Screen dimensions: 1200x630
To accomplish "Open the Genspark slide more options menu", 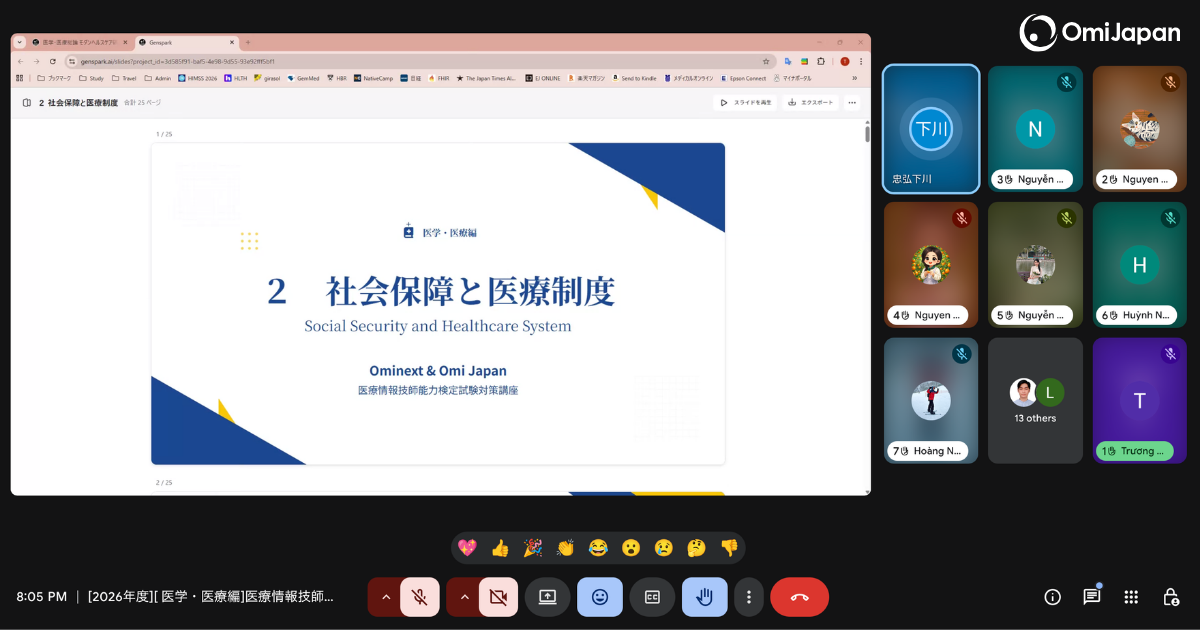I will (852, 102).
